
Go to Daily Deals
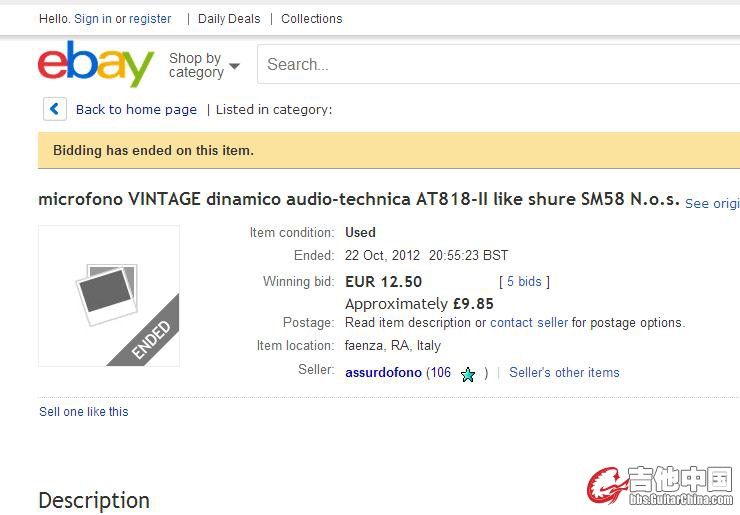229,19
